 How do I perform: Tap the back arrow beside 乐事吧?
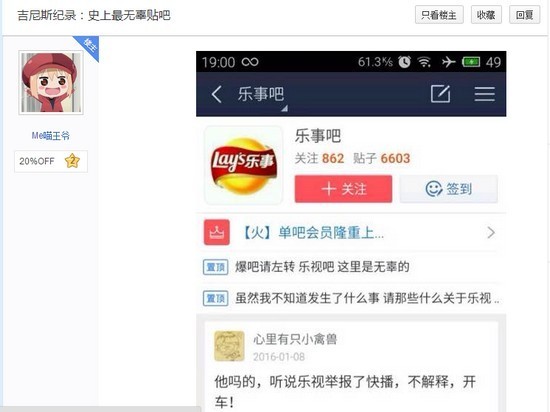tap(216, 94)
